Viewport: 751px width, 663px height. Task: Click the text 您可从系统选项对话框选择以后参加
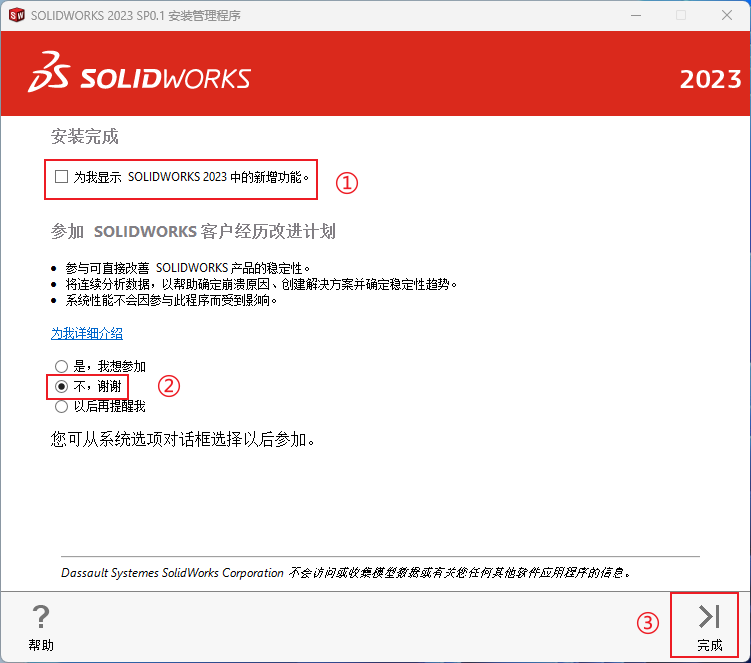click(x=182, y=439)
